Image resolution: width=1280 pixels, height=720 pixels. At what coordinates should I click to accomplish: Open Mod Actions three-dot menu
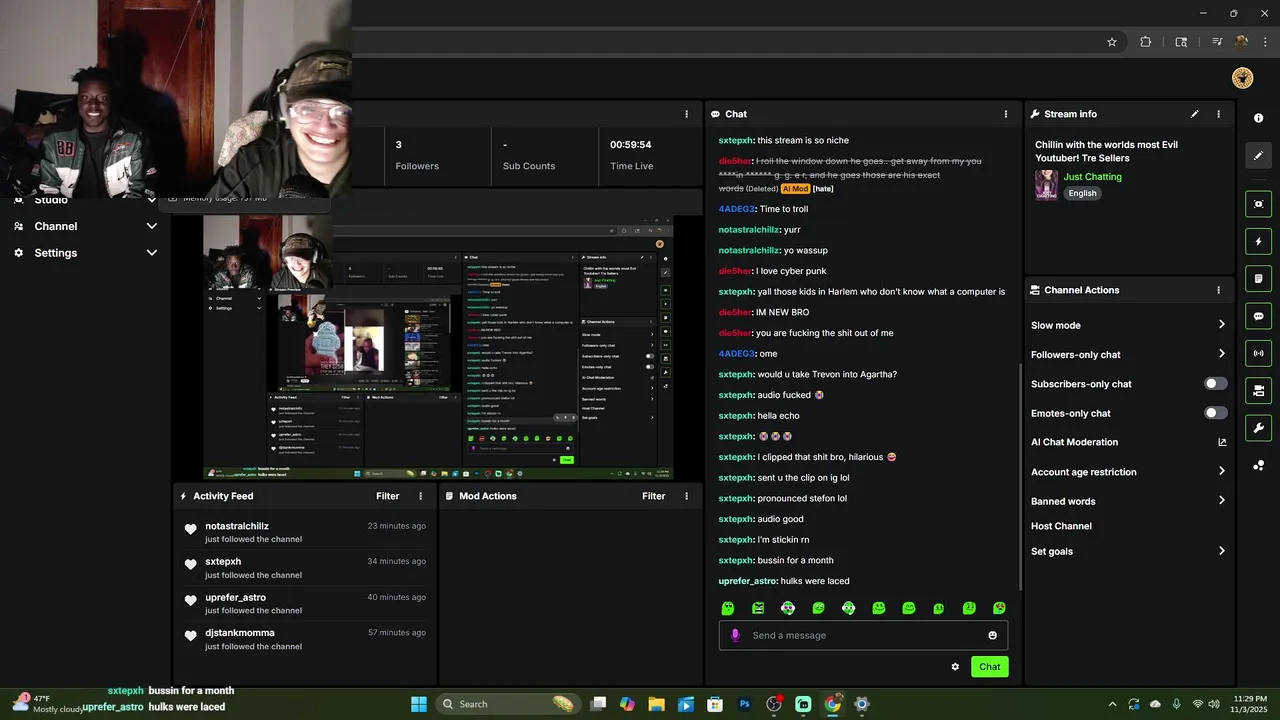point(686,496)
